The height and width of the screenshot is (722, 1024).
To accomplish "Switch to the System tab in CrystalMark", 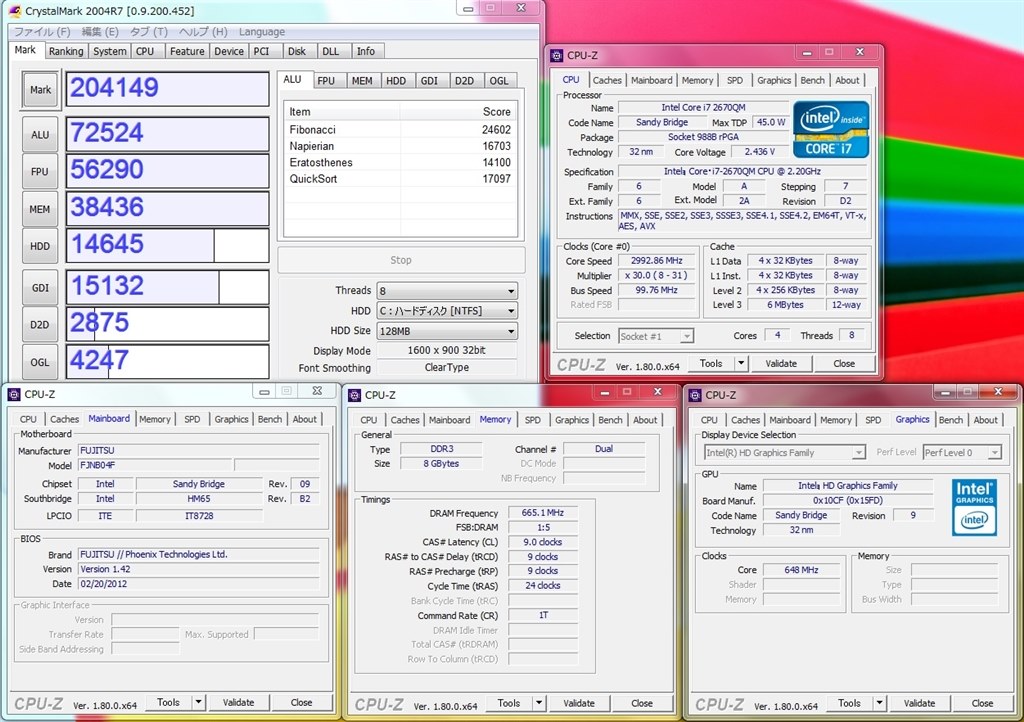I will [x=109, y=51].
